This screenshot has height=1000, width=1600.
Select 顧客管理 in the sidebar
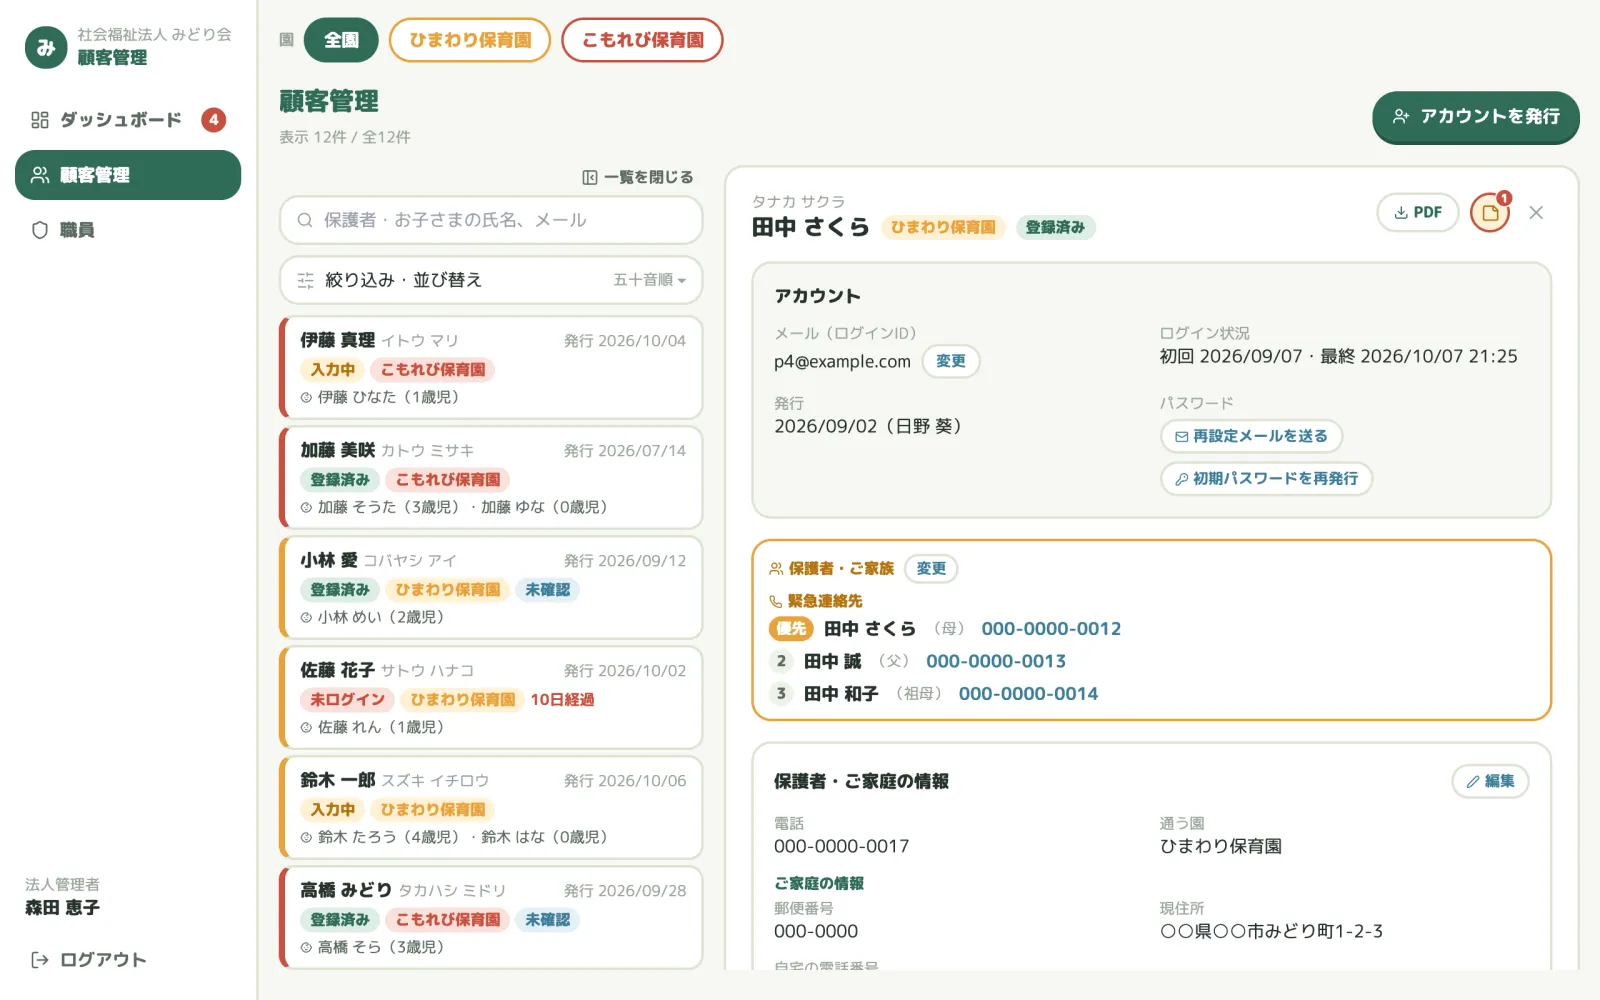(x=128, y=175)
